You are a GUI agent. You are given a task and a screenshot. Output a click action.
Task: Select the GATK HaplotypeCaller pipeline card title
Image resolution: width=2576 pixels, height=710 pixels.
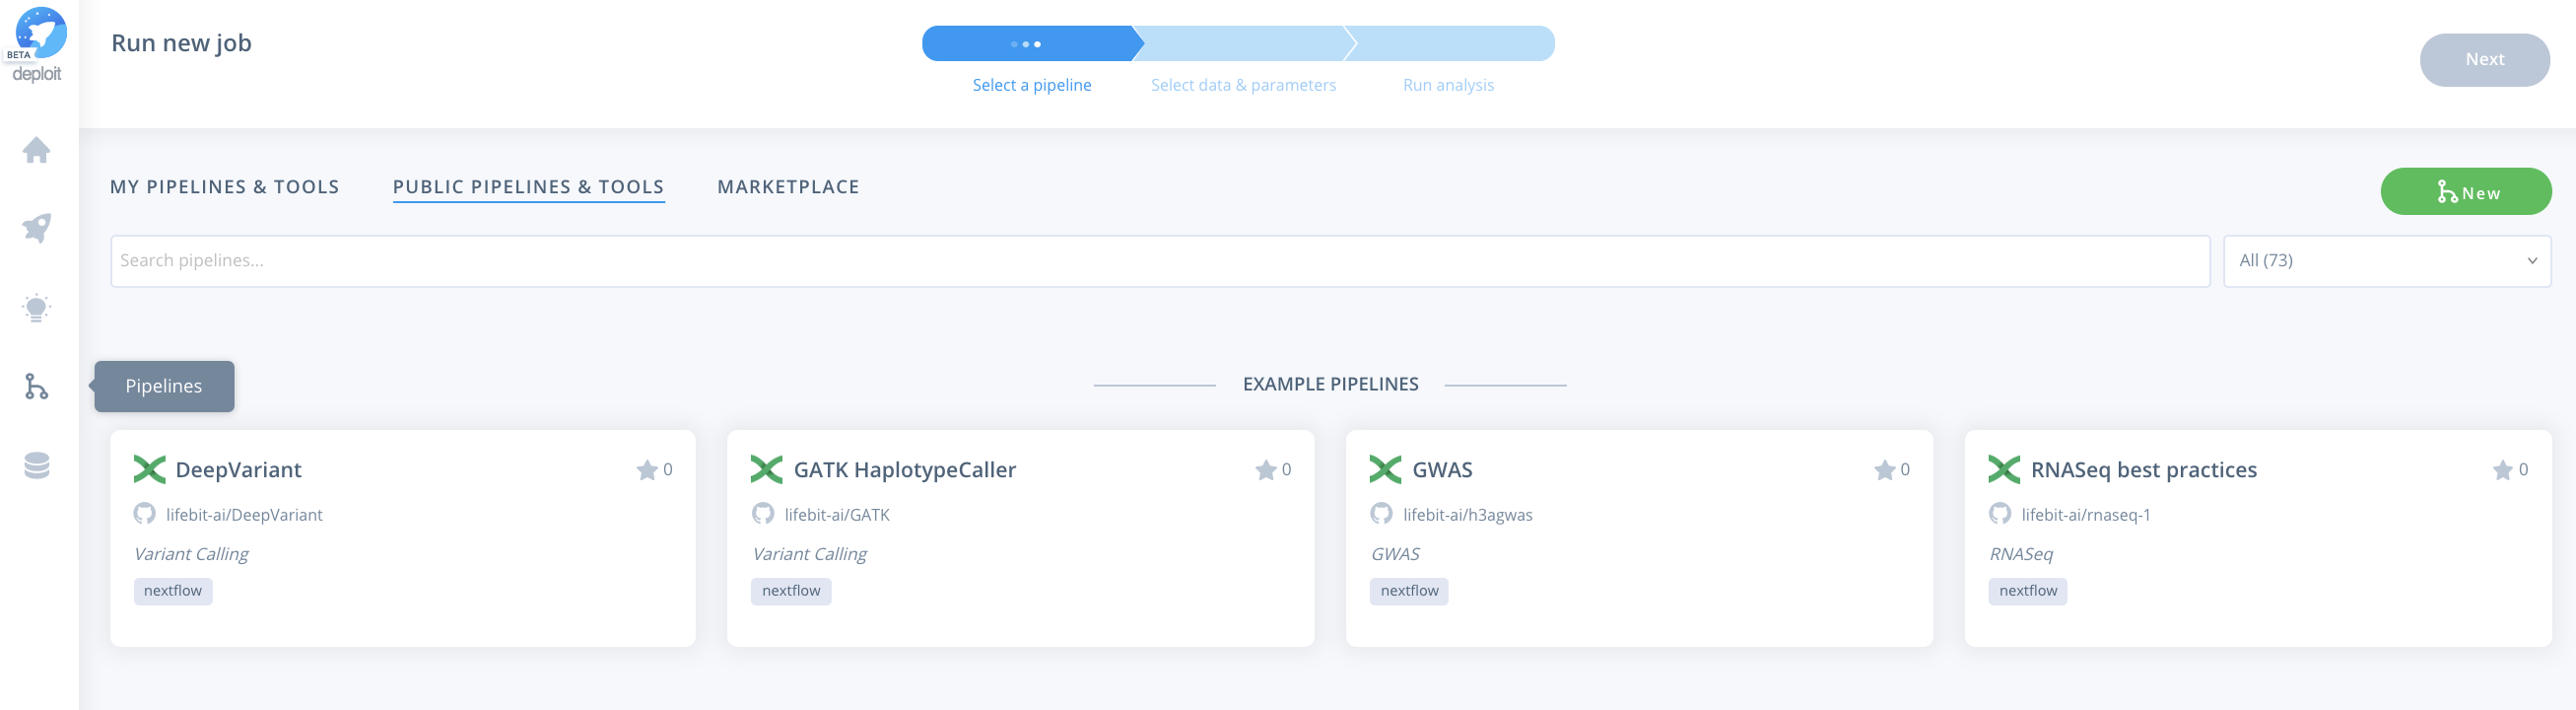point(904,470)
